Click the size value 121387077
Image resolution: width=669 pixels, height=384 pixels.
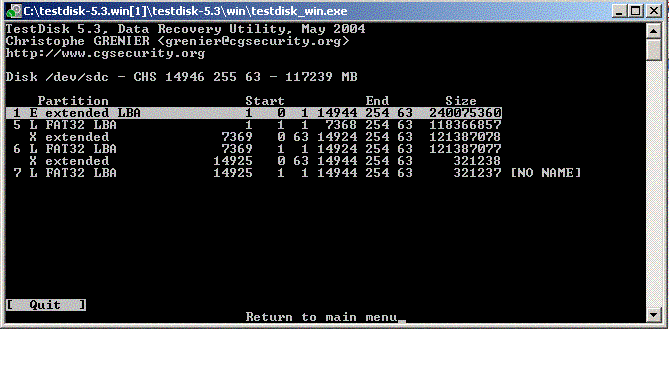click(465, 149)
